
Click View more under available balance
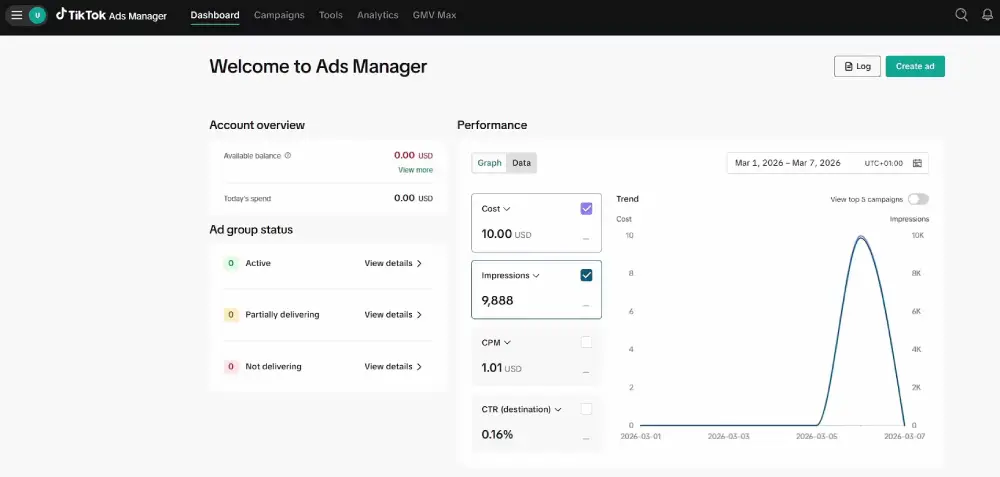tap(416, 170)
